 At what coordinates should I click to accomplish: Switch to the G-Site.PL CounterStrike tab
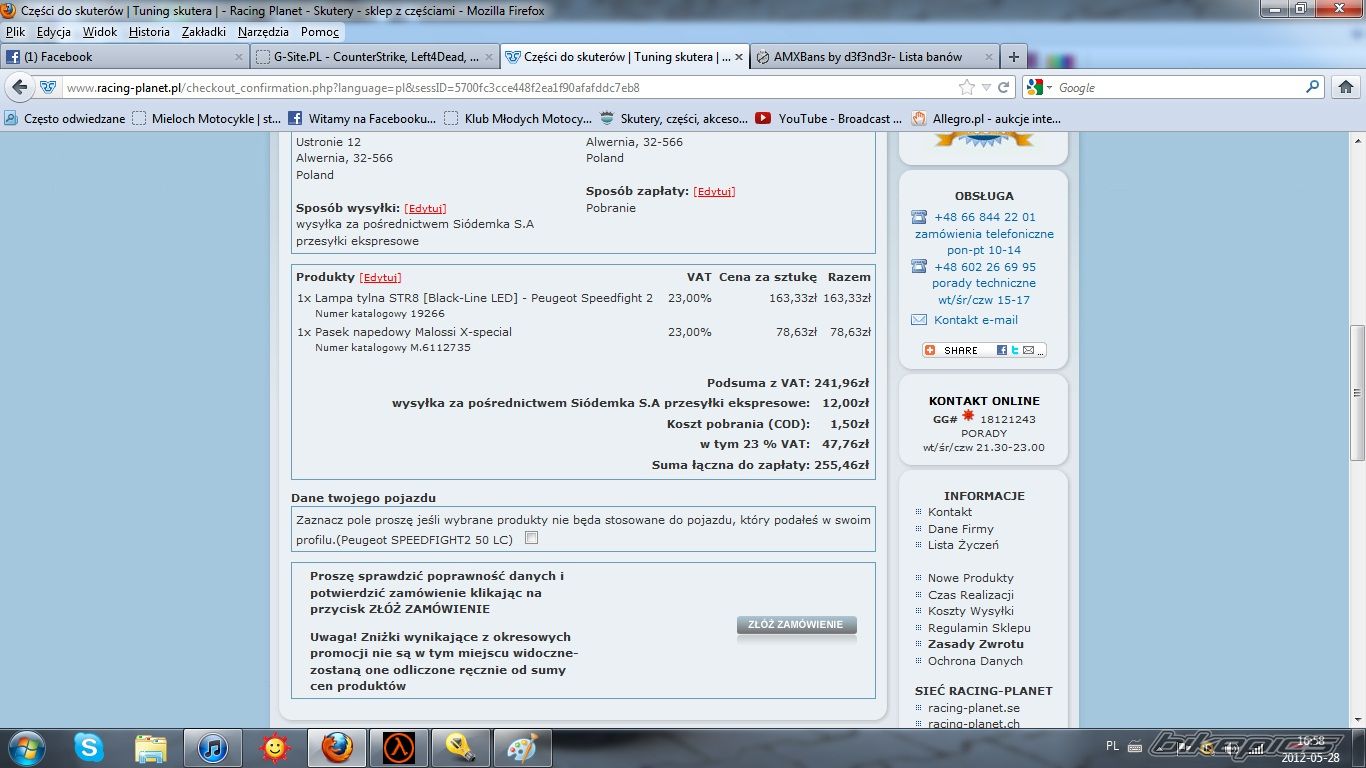pyautogui.click(x=374, y=57)
